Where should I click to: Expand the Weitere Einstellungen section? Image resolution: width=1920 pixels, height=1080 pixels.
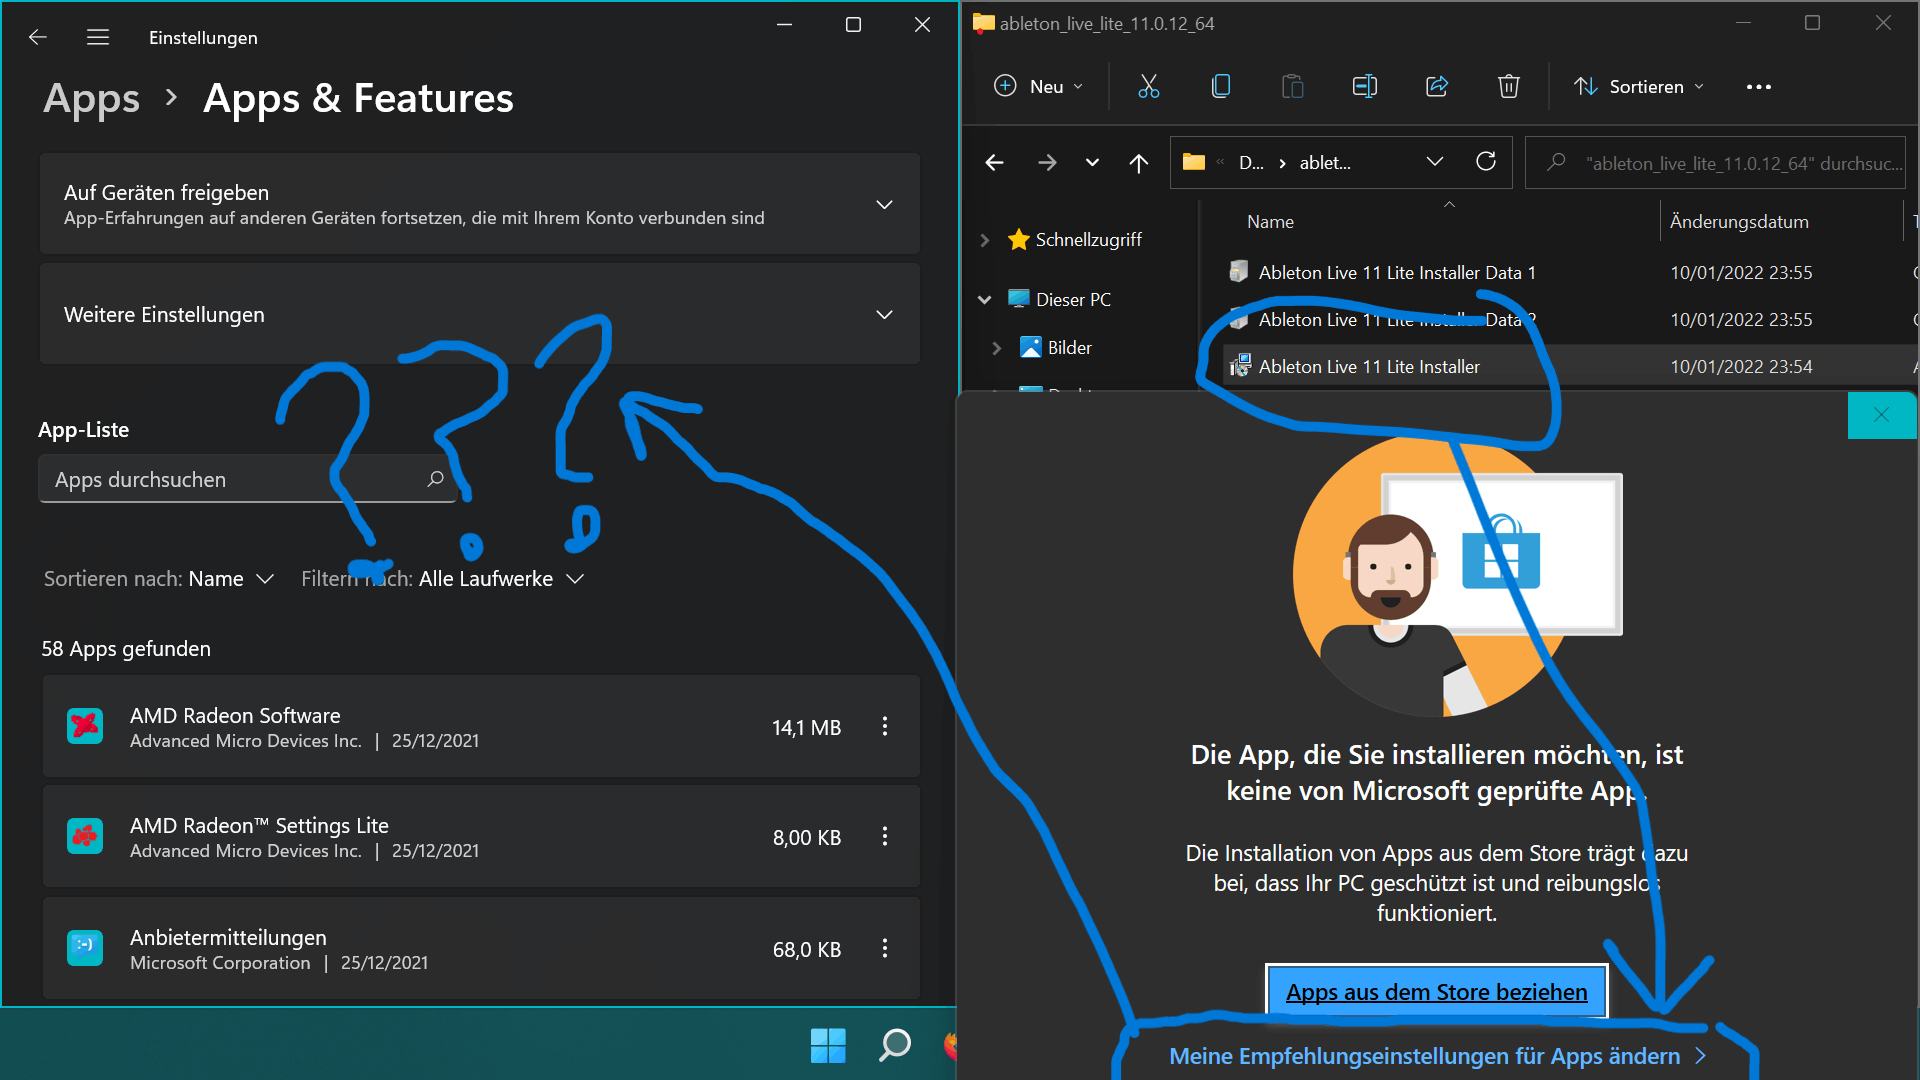point(884,315)
